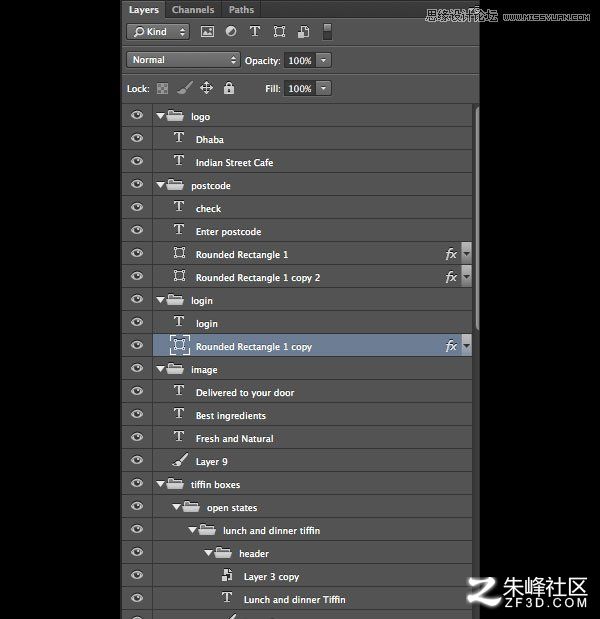The image size is (600, 619).
Task: Click the Layer 9 brush thumbnail
Action: point(180,460)
